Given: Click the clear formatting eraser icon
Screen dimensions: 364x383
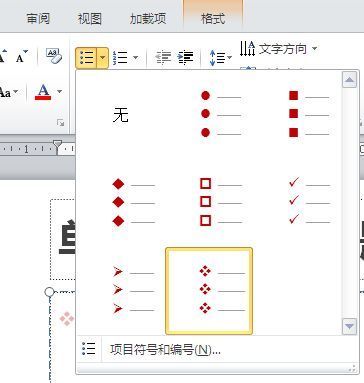Looking at the screenshot, I should pyautogui.click(x=54, y=56).
